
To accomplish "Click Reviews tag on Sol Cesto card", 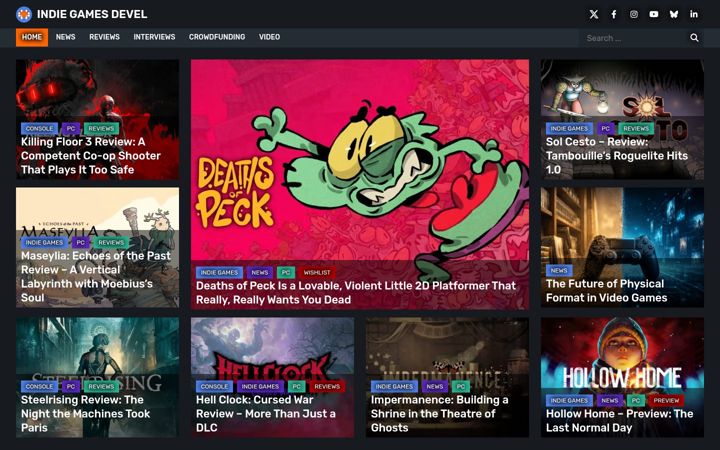I will point(636,129).
